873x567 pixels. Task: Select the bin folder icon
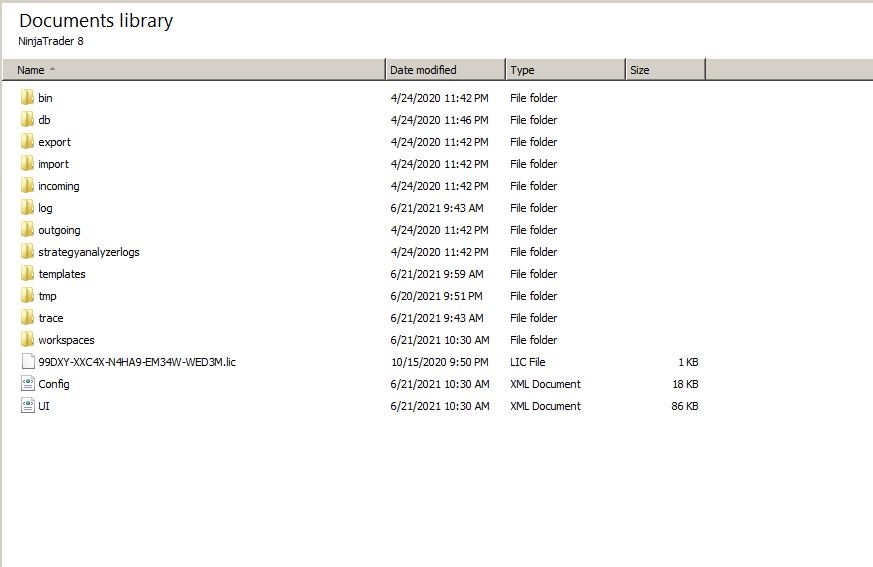coord(27,97)
